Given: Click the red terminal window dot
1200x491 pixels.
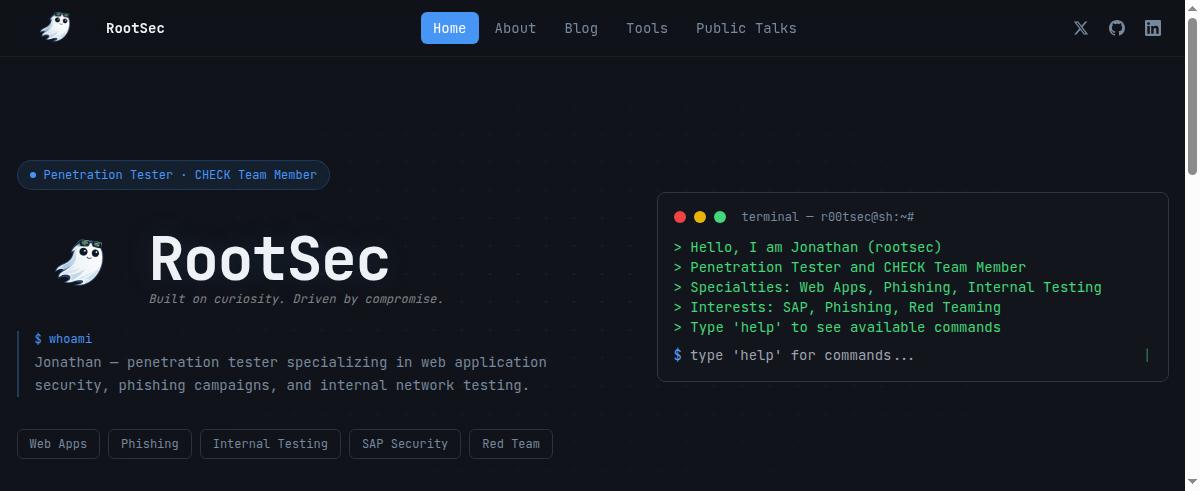Looking at the screenshot, I should [680, 217].
